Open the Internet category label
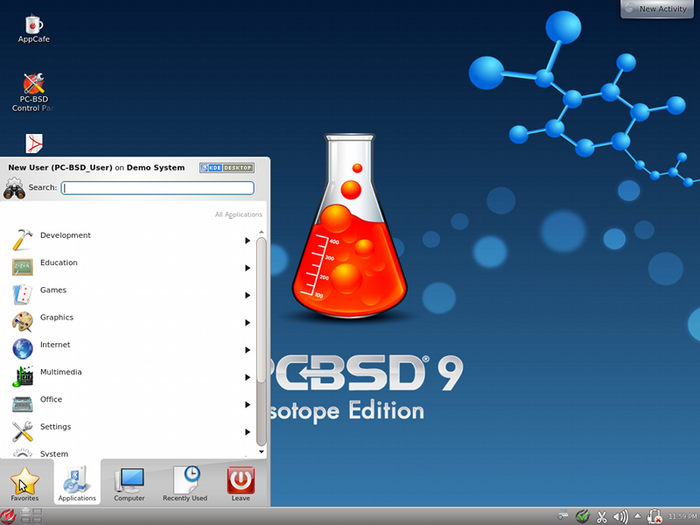 click(x=55, y=345)
